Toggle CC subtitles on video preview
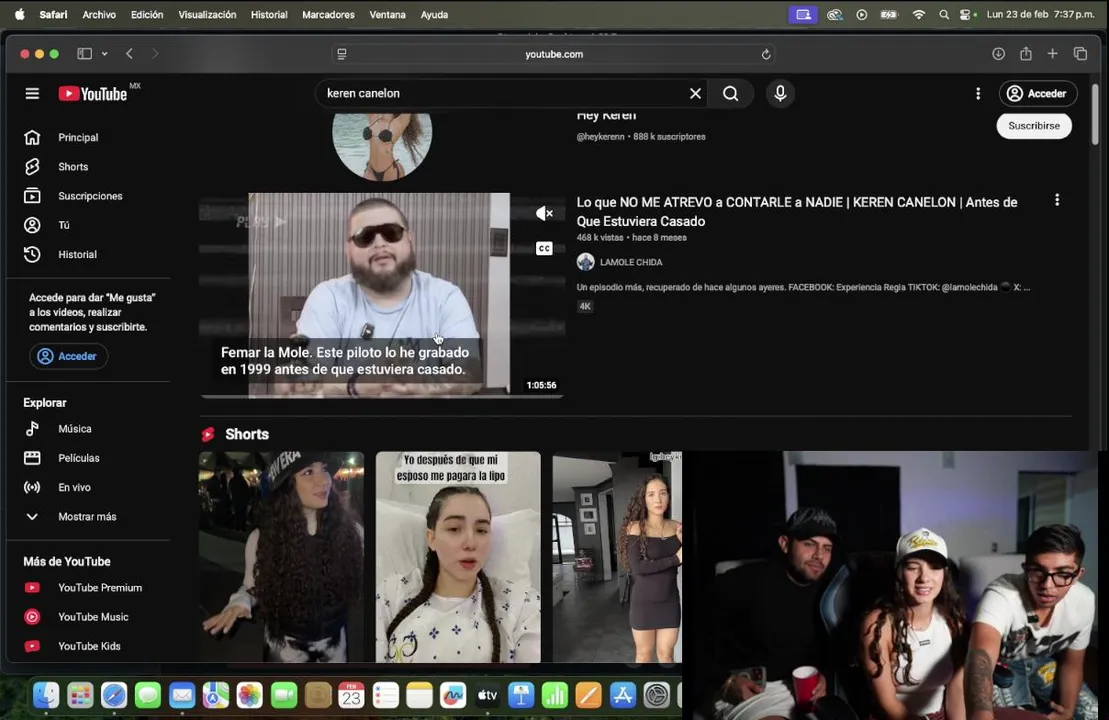1109x720 pixels. point(544,248)
